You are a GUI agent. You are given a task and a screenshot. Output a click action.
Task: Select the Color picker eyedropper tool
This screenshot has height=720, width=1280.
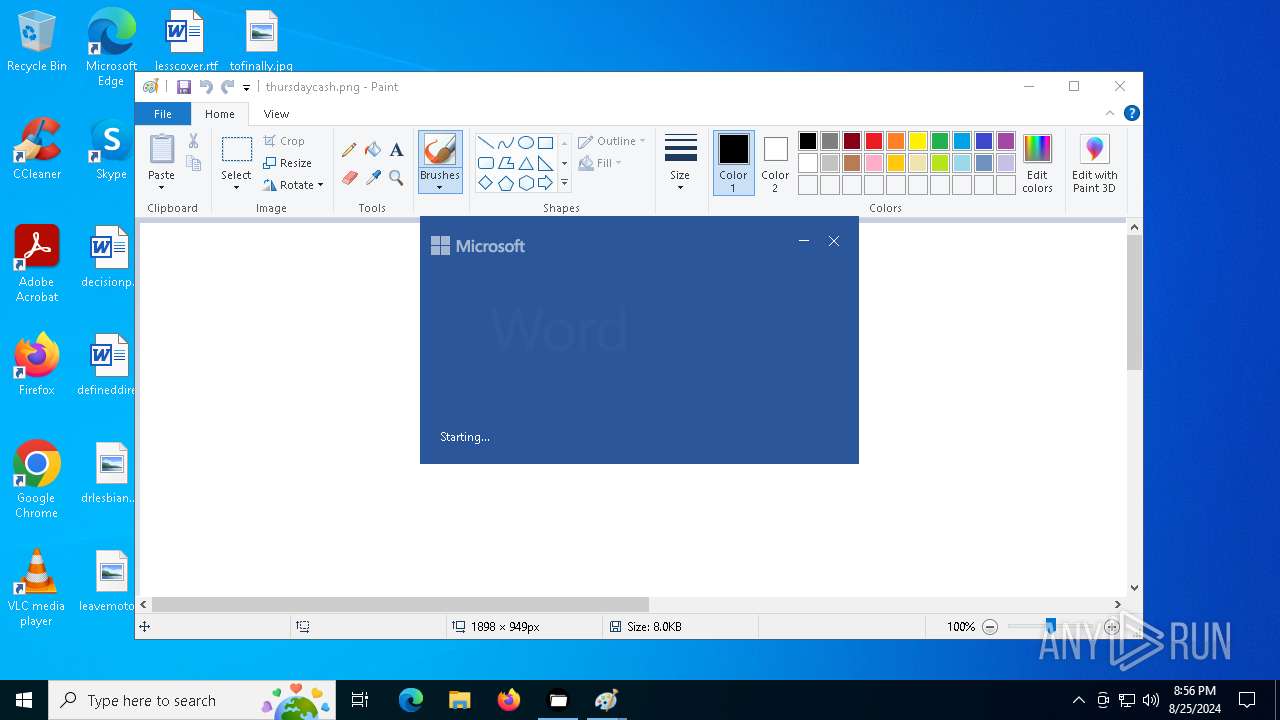coord(373,178)
